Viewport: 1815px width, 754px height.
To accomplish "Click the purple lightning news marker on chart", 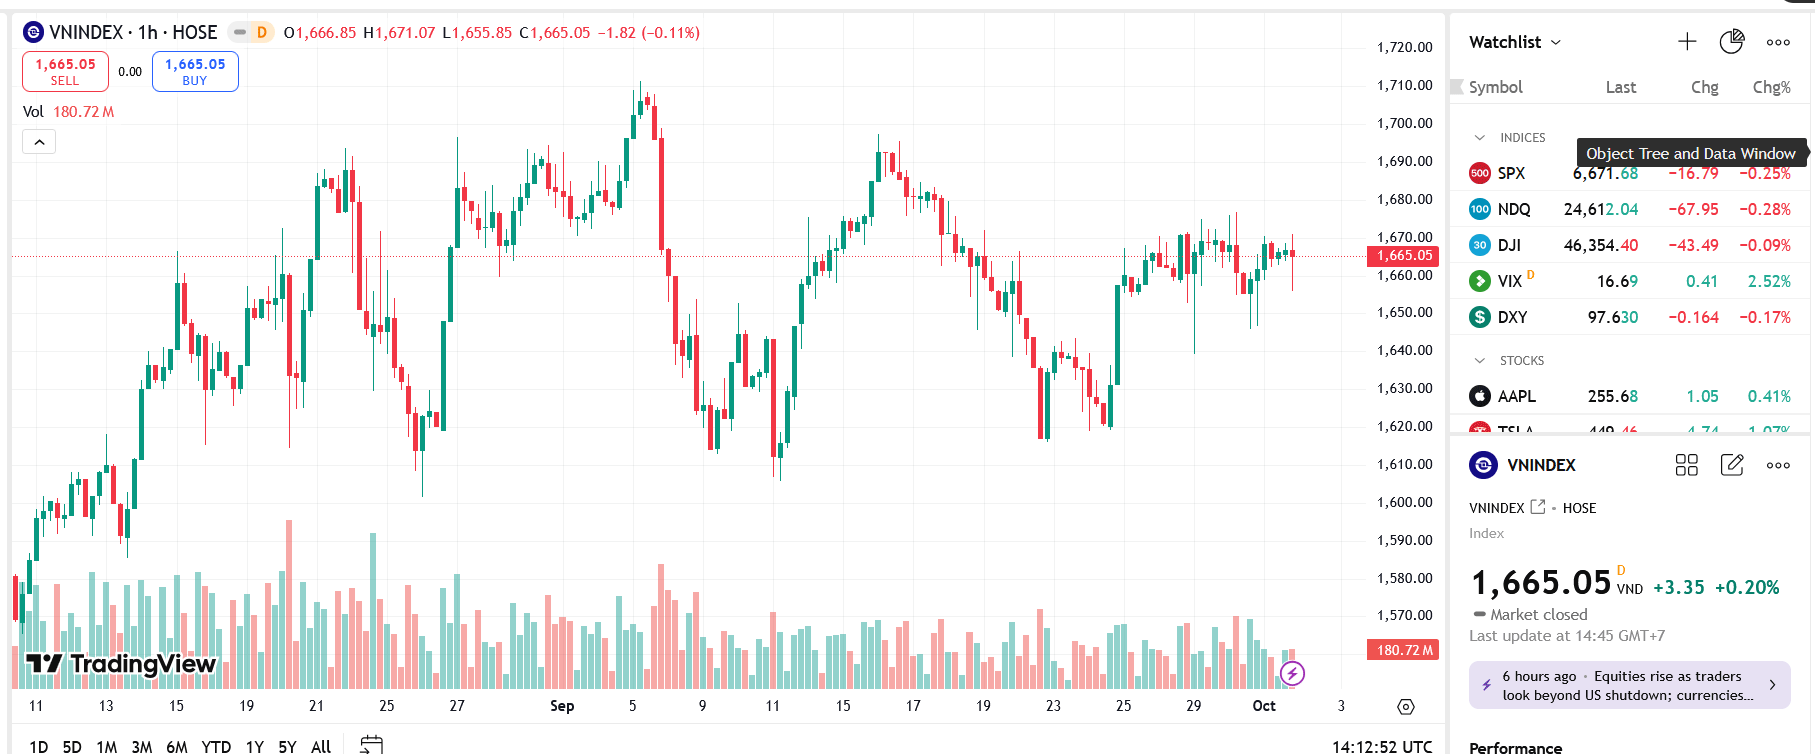I will 1292,673.
